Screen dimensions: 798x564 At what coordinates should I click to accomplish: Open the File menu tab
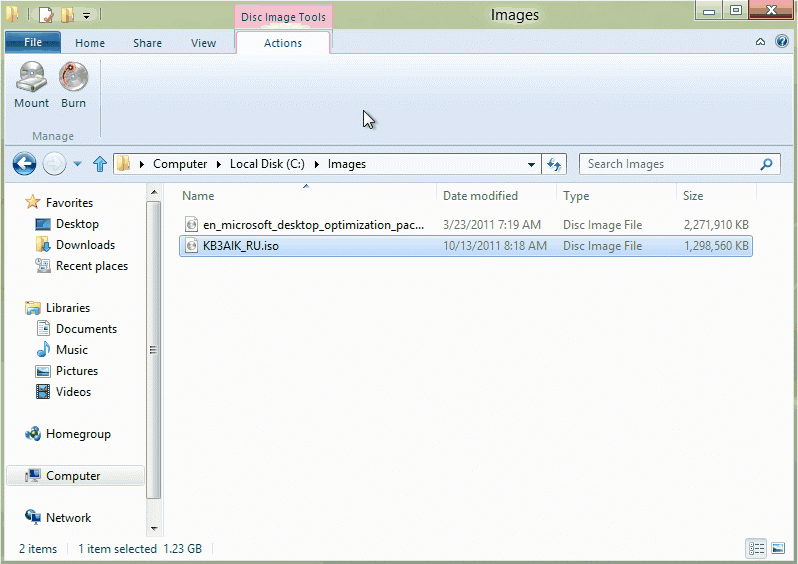pyautogui.click(x=33, y=42)
